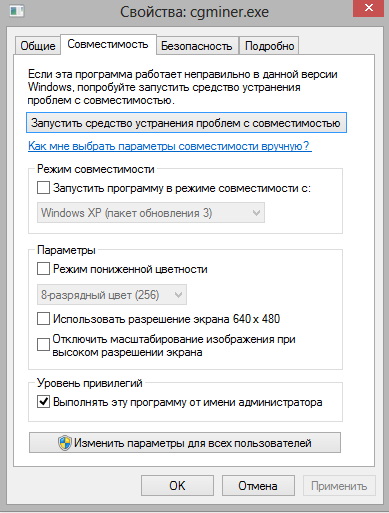Toggle Режим пониженной цветности checkbox
Image resolution: width=389 pixels, height=513 pixels.
tap(43, 269)
